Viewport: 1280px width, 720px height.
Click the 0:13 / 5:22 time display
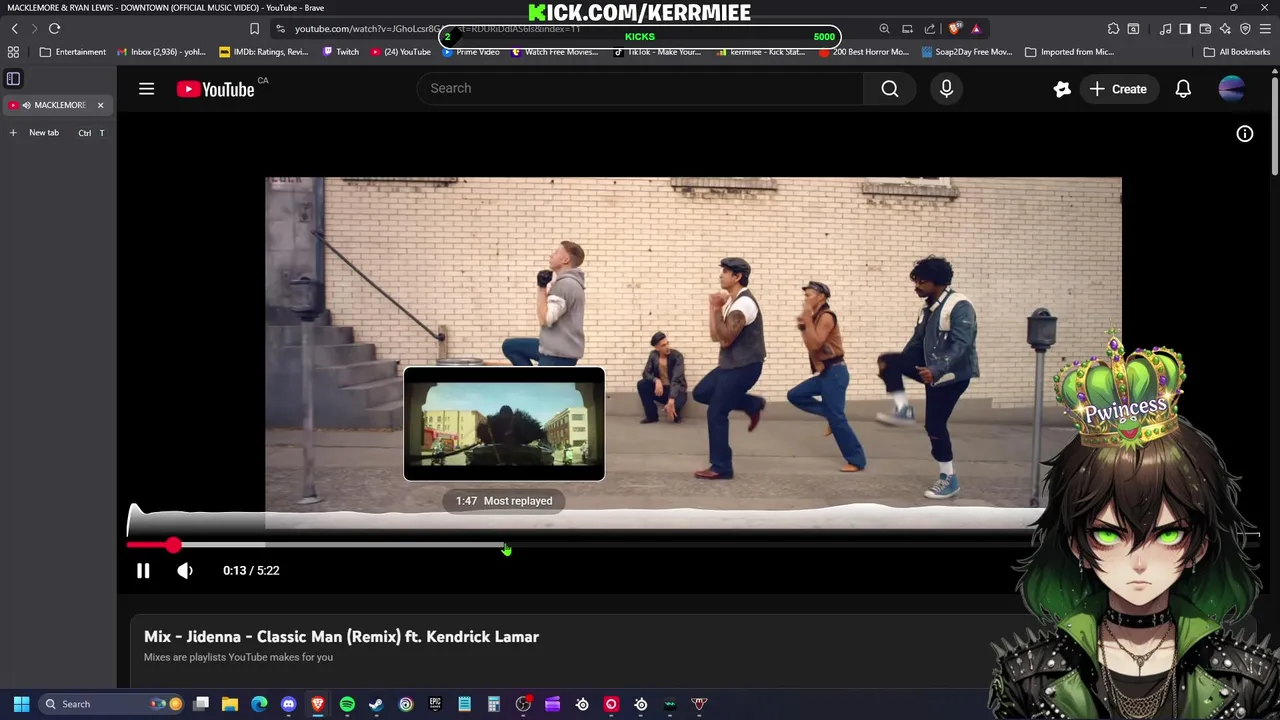click(x=251, y=570)
